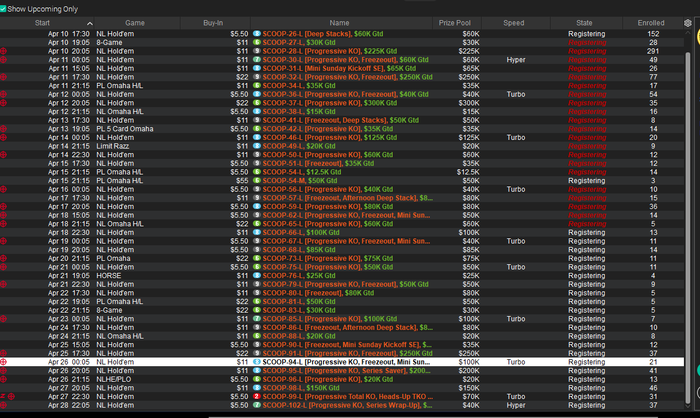Click the knockout icon on SCOOP-65-L row
Image resolution: width=700 pixels, height=418 pixels.
pyautogui.click(x=3, y=224)
